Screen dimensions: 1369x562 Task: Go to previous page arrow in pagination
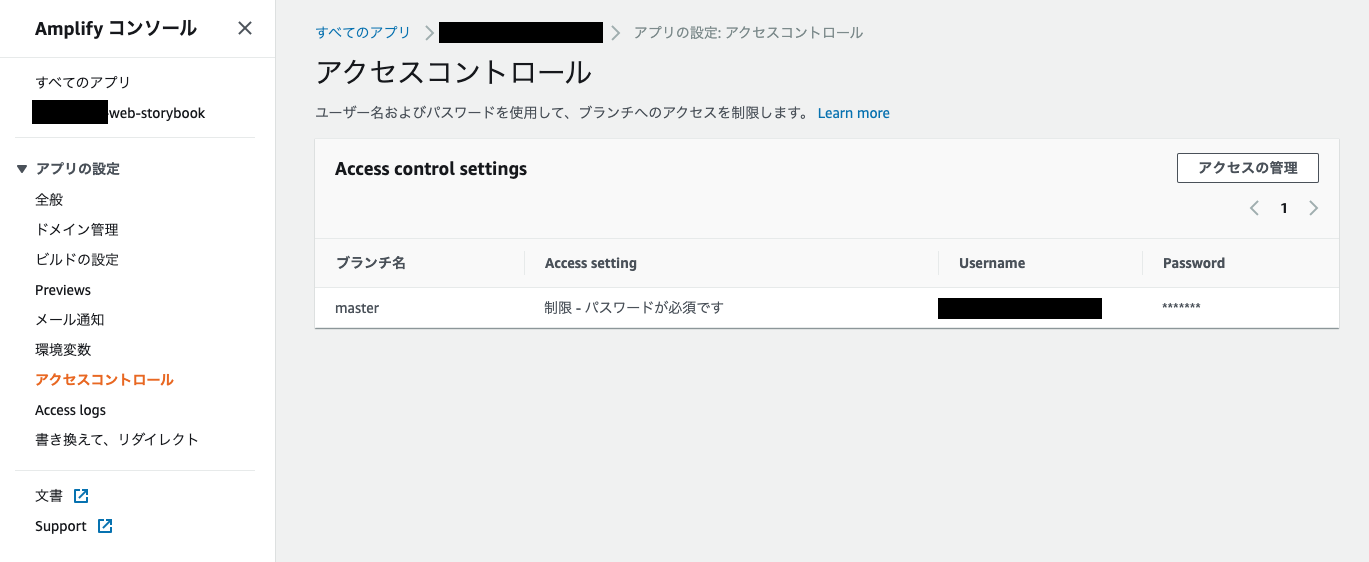click(1254, 208)
